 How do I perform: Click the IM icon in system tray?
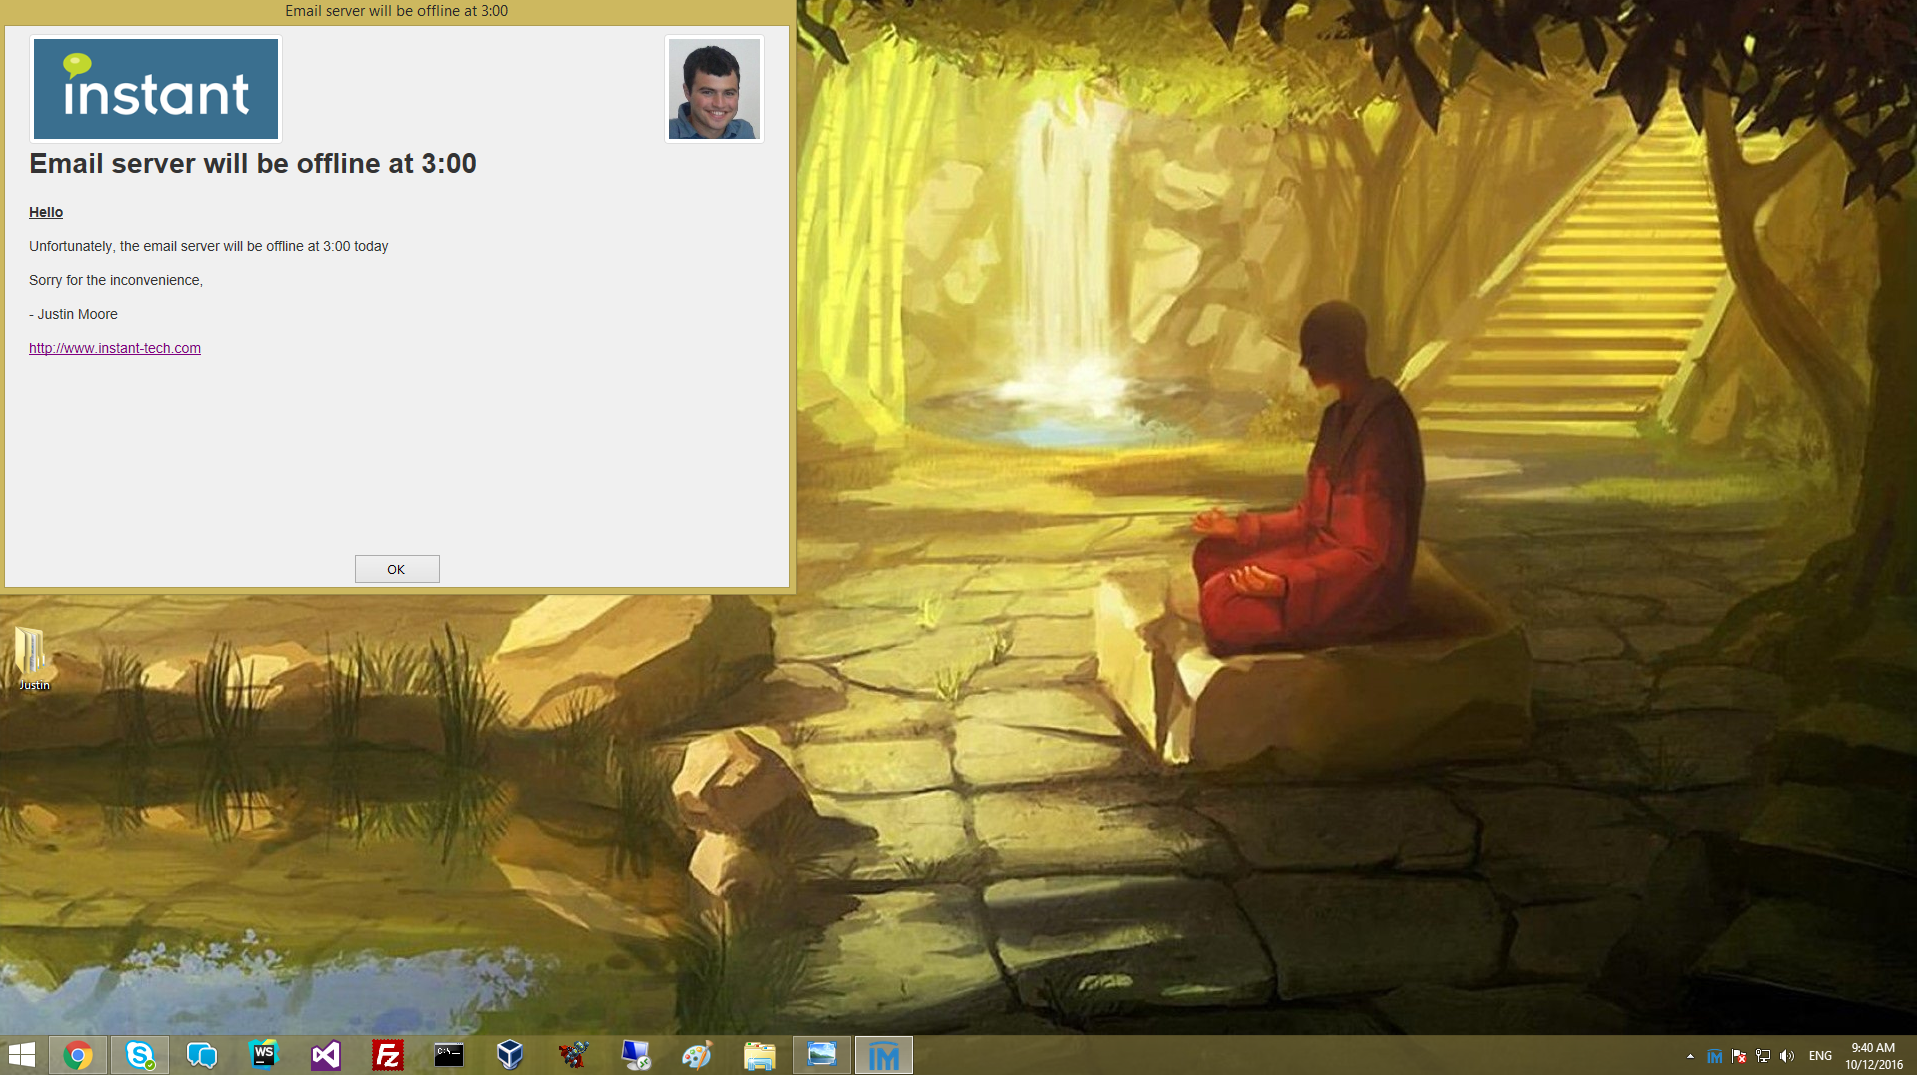click(1714, 1056)
